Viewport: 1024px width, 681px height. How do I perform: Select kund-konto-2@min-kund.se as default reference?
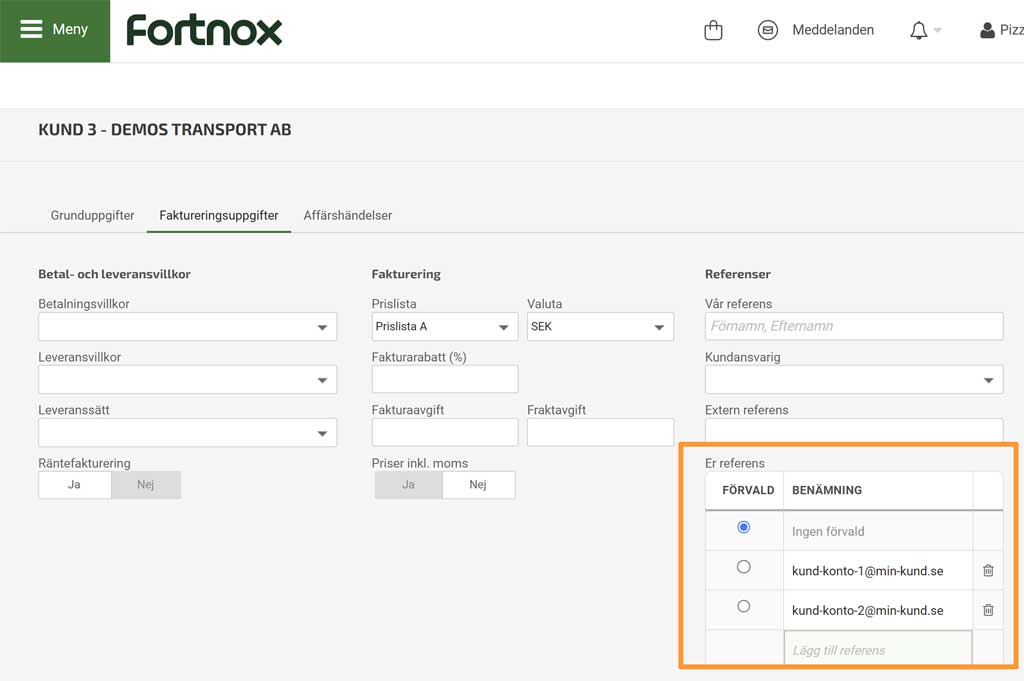pyautogui.click(x=743, y=606)
